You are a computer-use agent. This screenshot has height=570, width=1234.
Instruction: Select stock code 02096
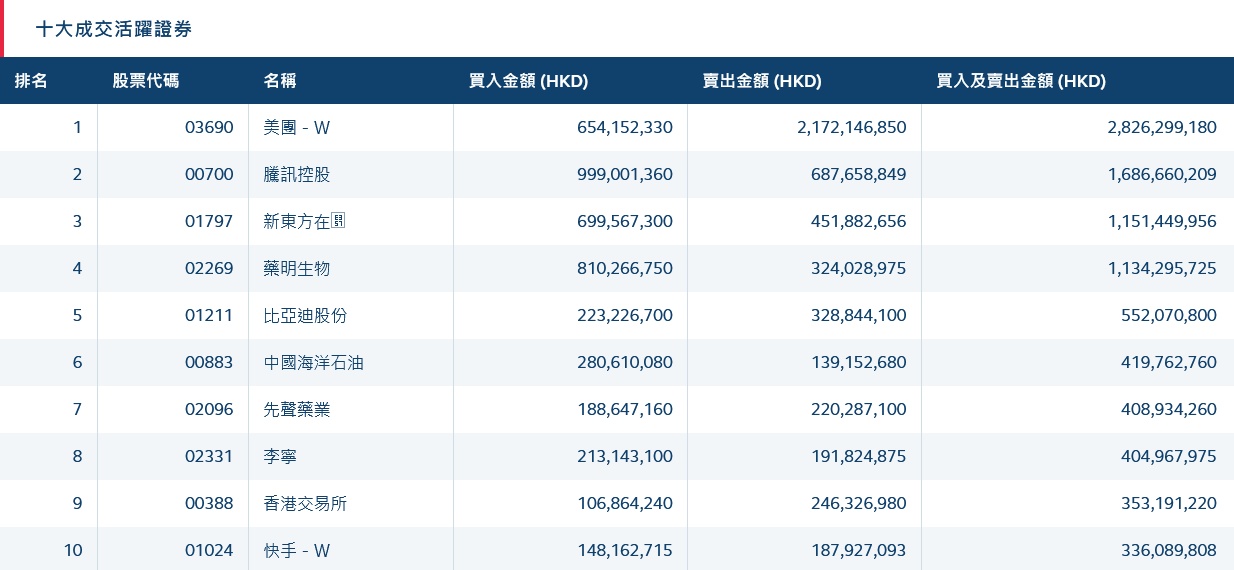pos(209,409)
